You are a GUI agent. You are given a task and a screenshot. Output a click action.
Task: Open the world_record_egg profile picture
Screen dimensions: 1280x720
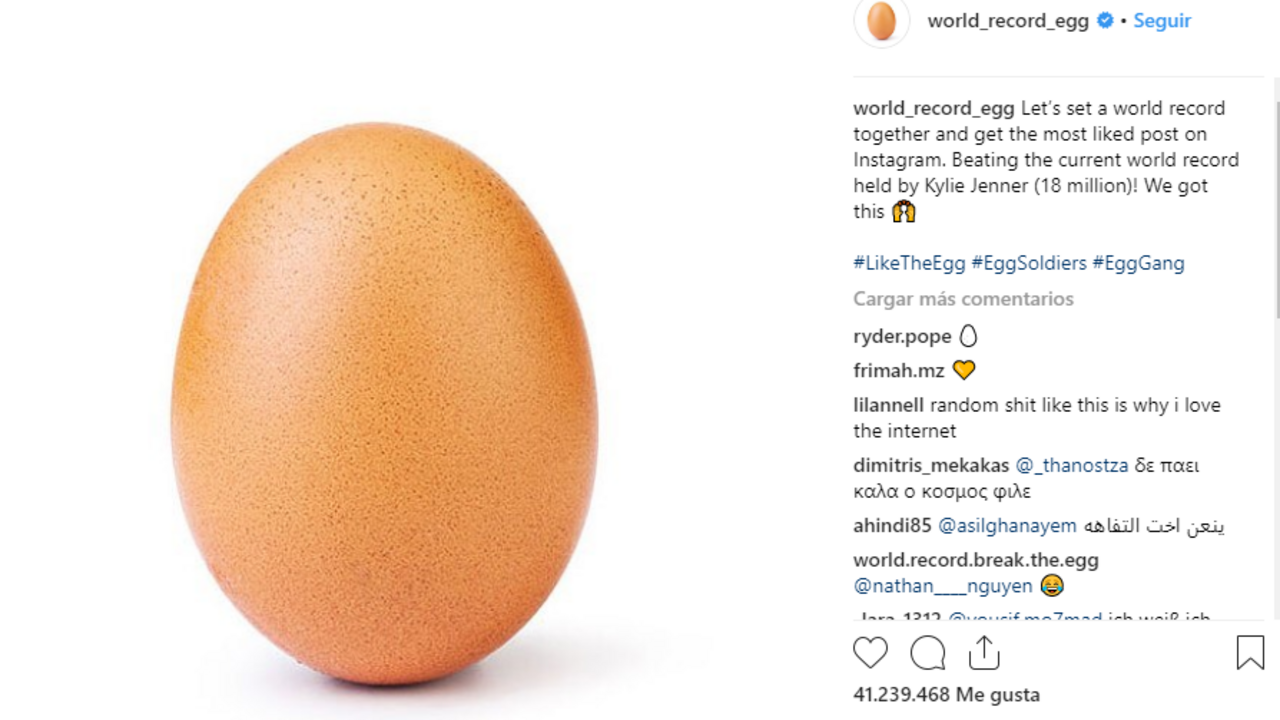point(881,21)
